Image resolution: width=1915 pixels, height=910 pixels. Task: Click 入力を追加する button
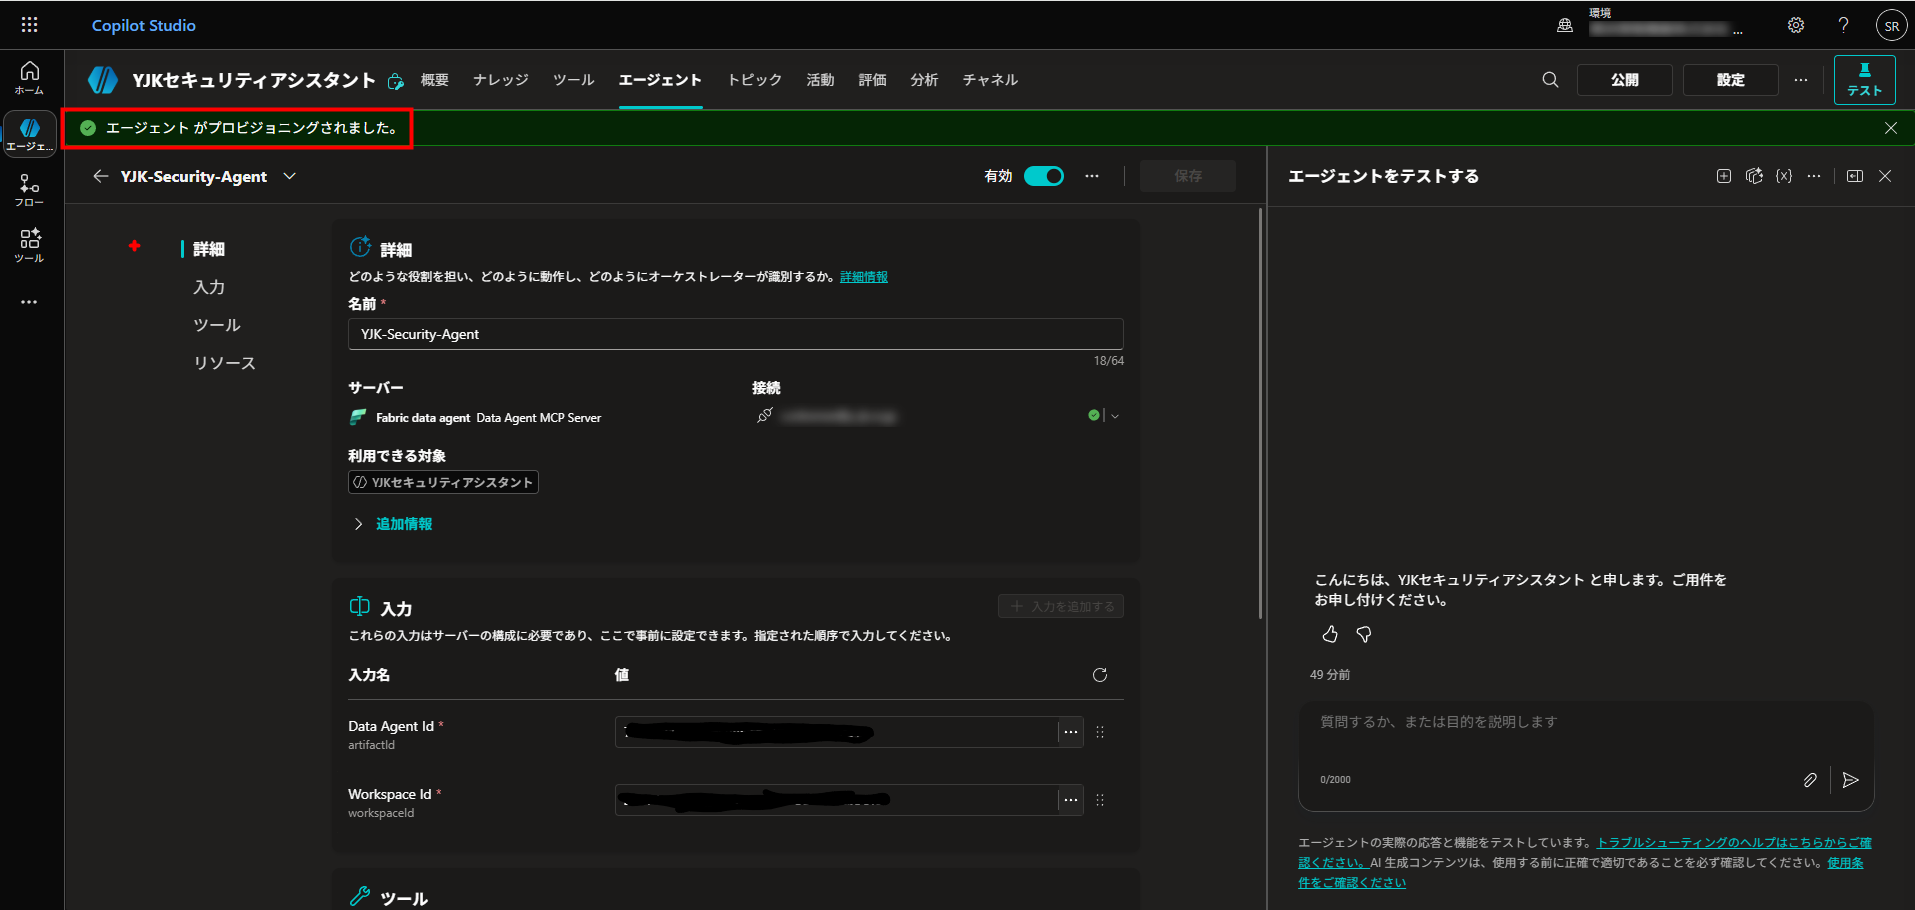pos(1061,606)
